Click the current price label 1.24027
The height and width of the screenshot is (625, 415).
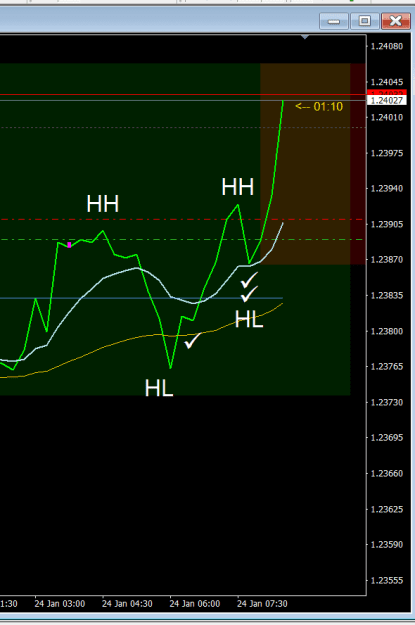pos(386,100)
